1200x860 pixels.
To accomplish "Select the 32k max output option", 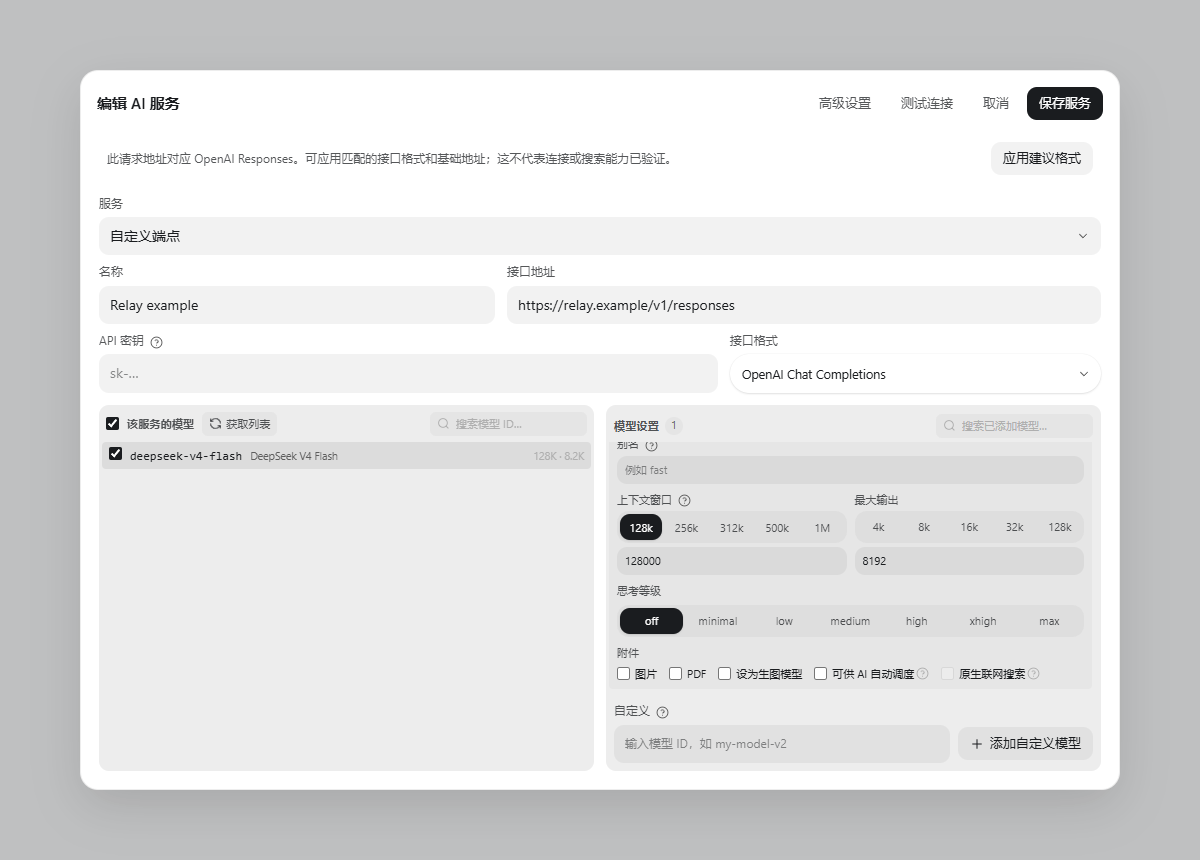I will [1015, 527].
